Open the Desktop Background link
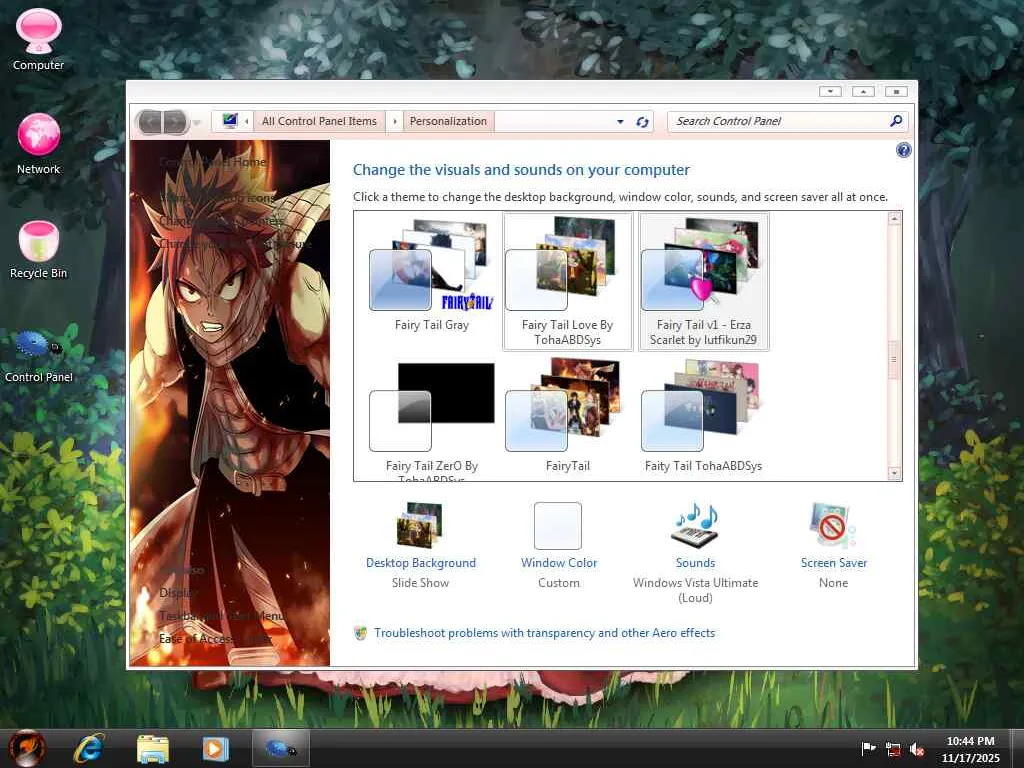This screenshot has width=1024, height=768. pos(421,563)
